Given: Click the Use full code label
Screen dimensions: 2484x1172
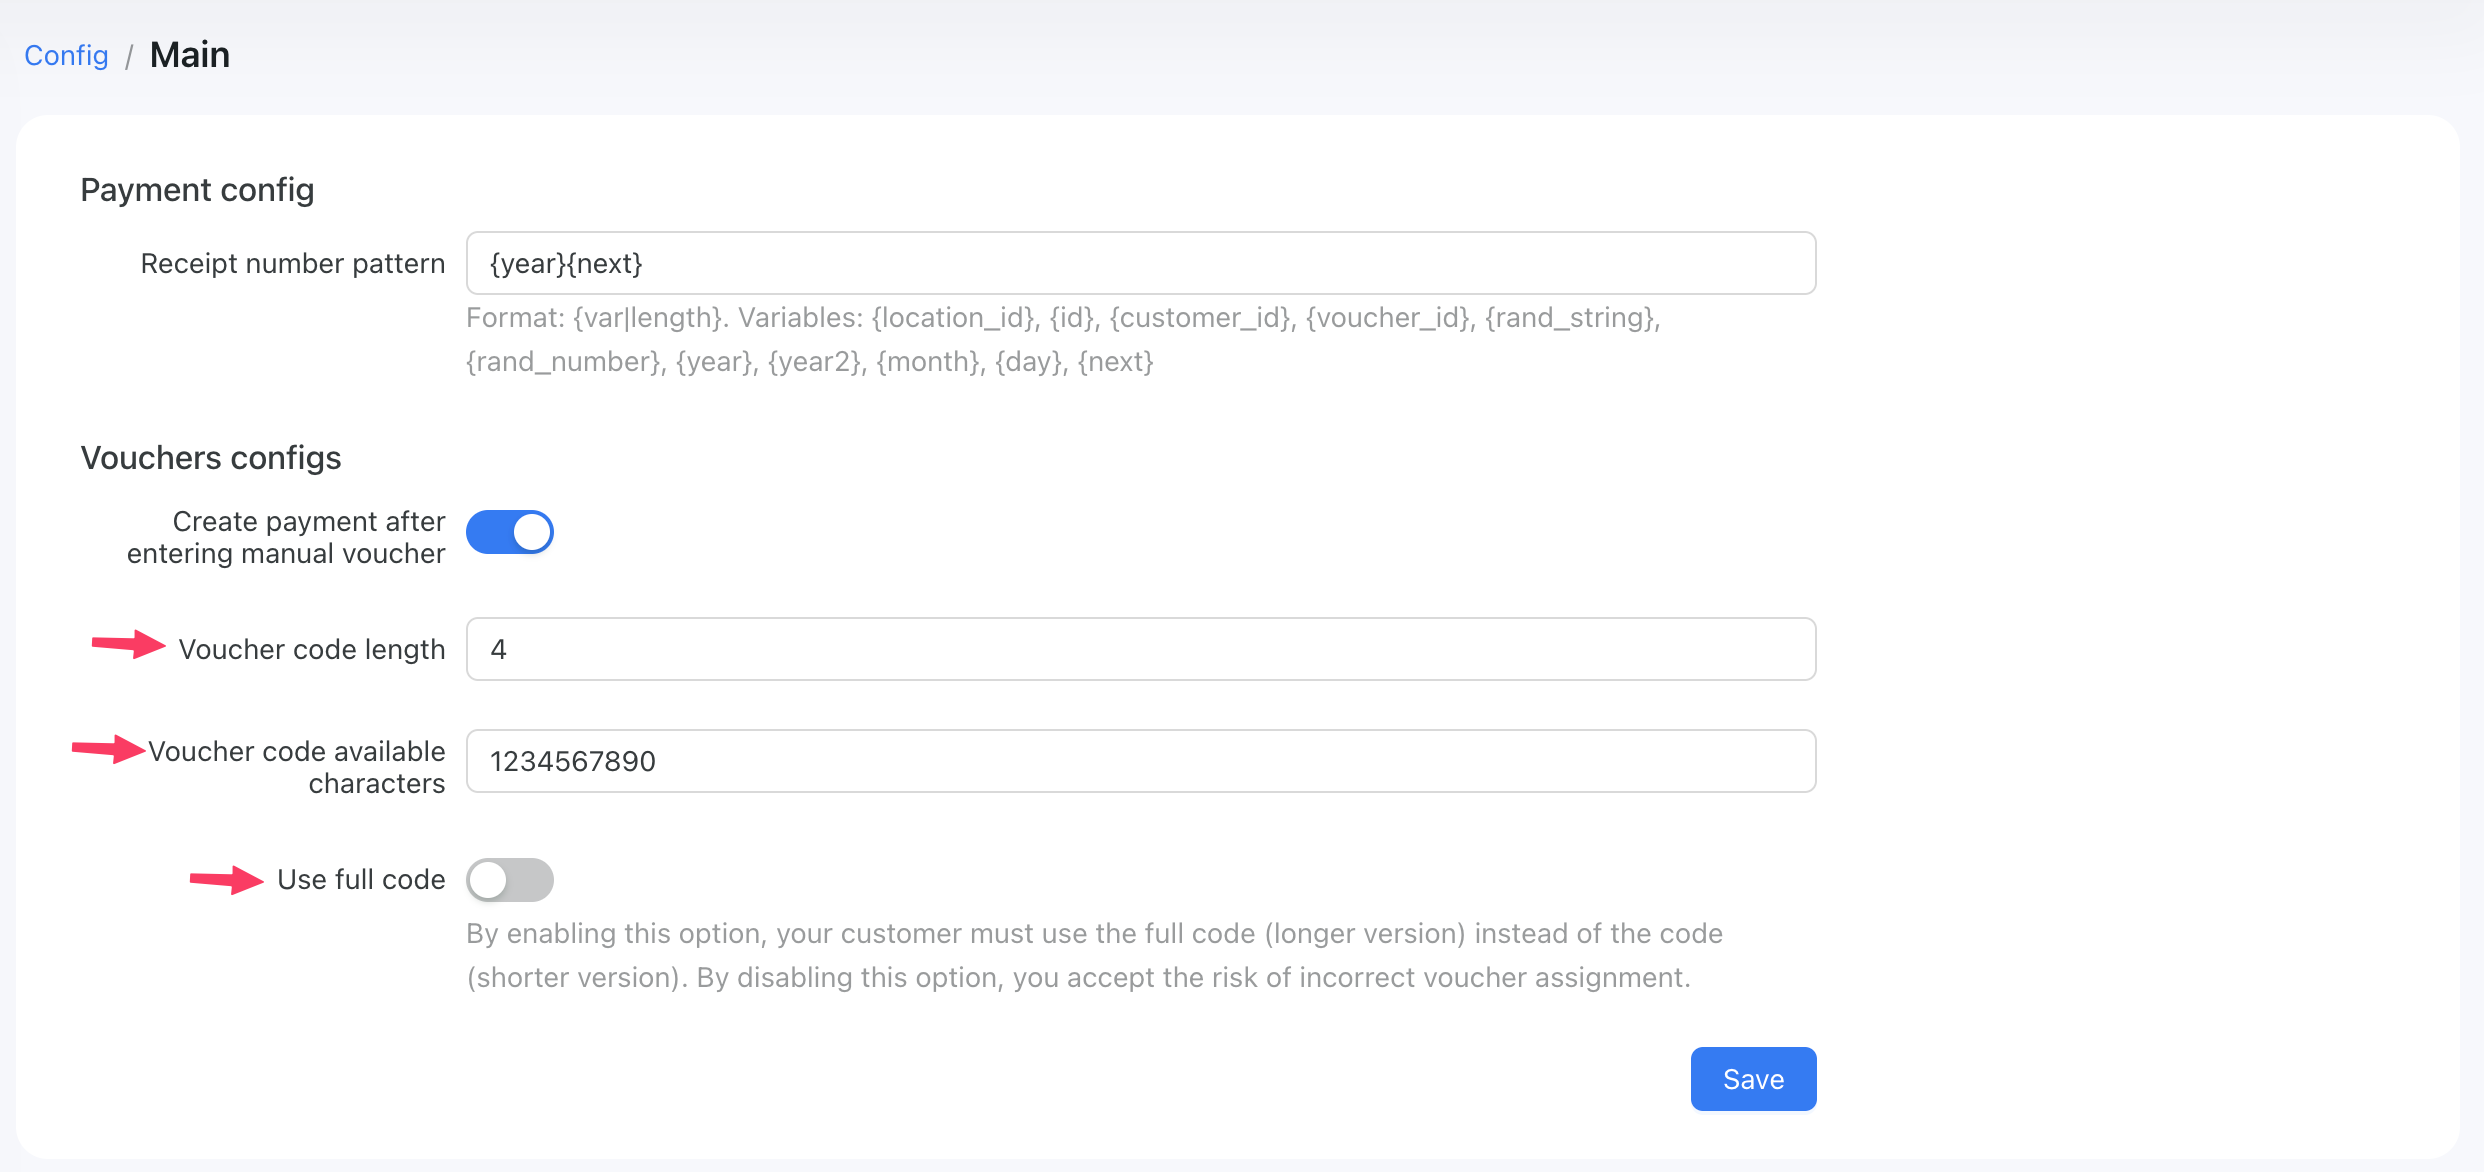Looking at the screenshot, I should pyautogui.click(x=361, y=880).
